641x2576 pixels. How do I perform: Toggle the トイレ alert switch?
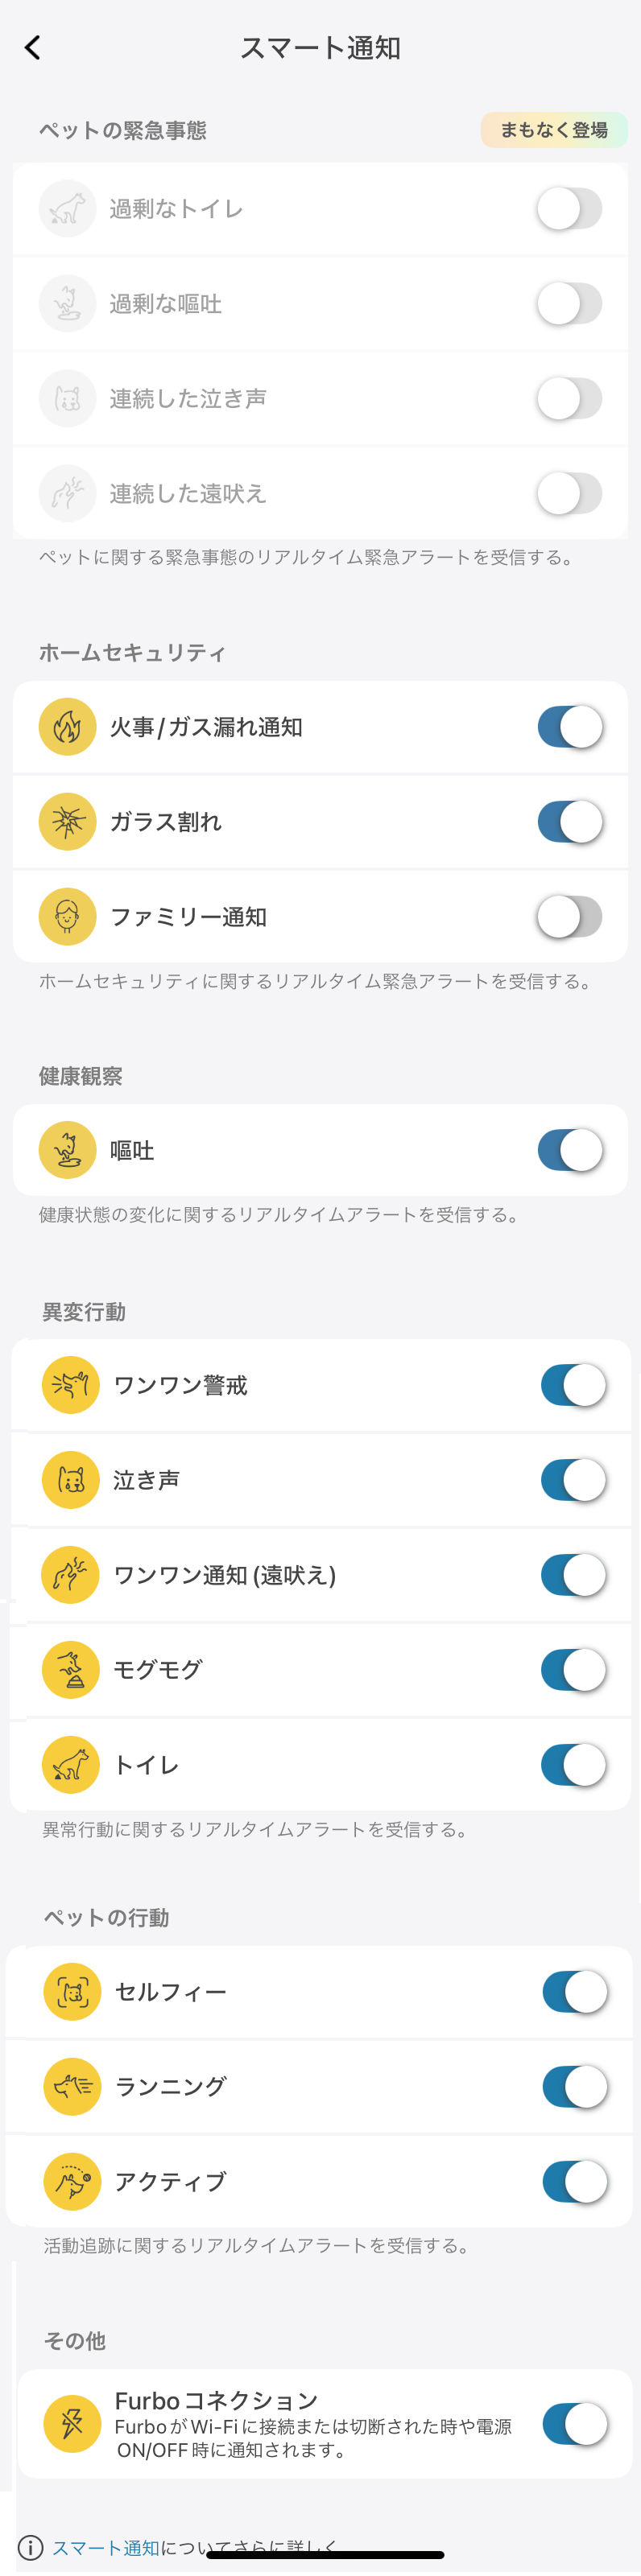573,1764
